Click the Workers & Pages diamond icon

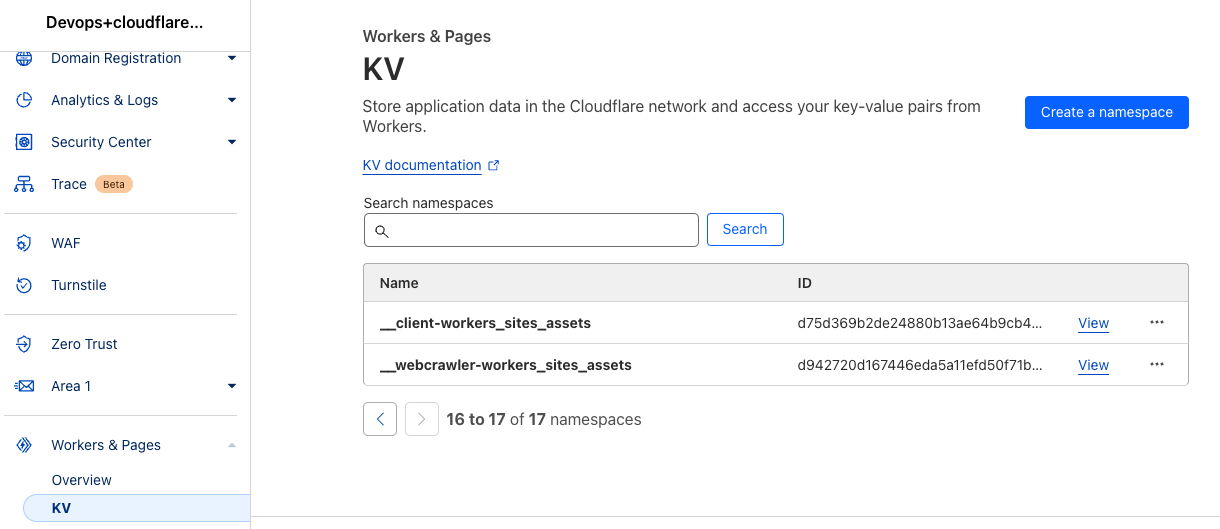point(25,445)
